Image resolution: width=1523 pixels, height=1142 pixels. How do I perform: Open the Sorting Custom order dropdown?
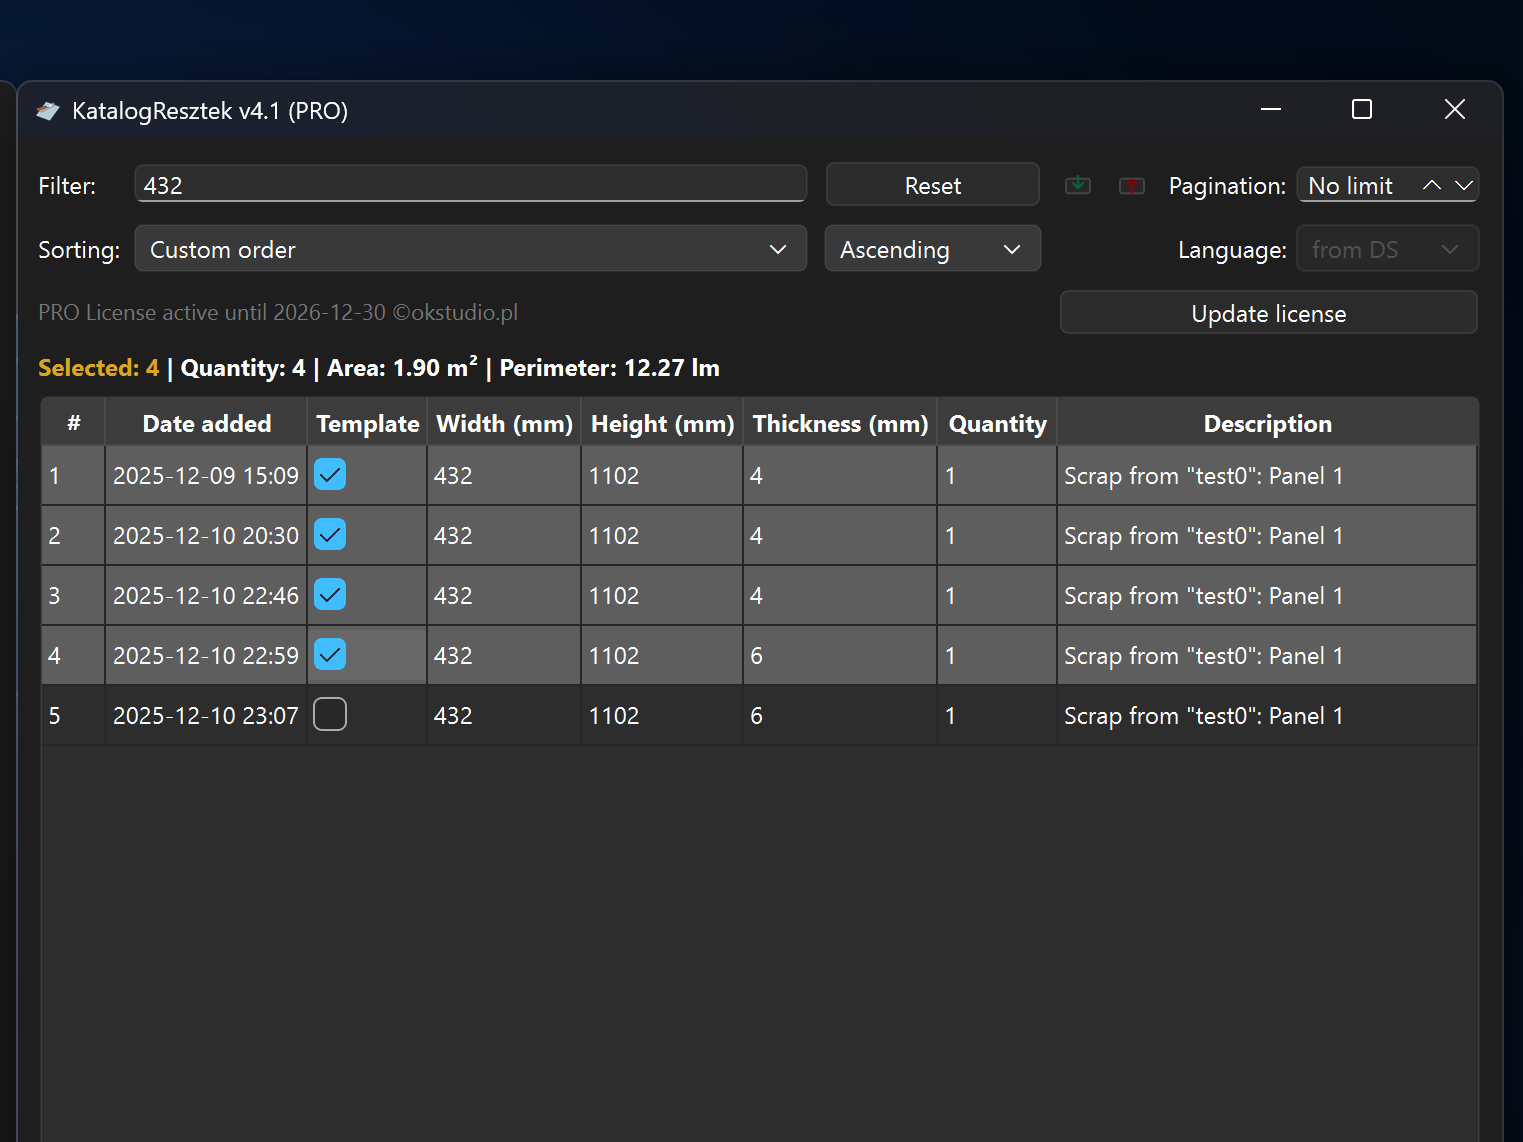[x=470, y=249]
